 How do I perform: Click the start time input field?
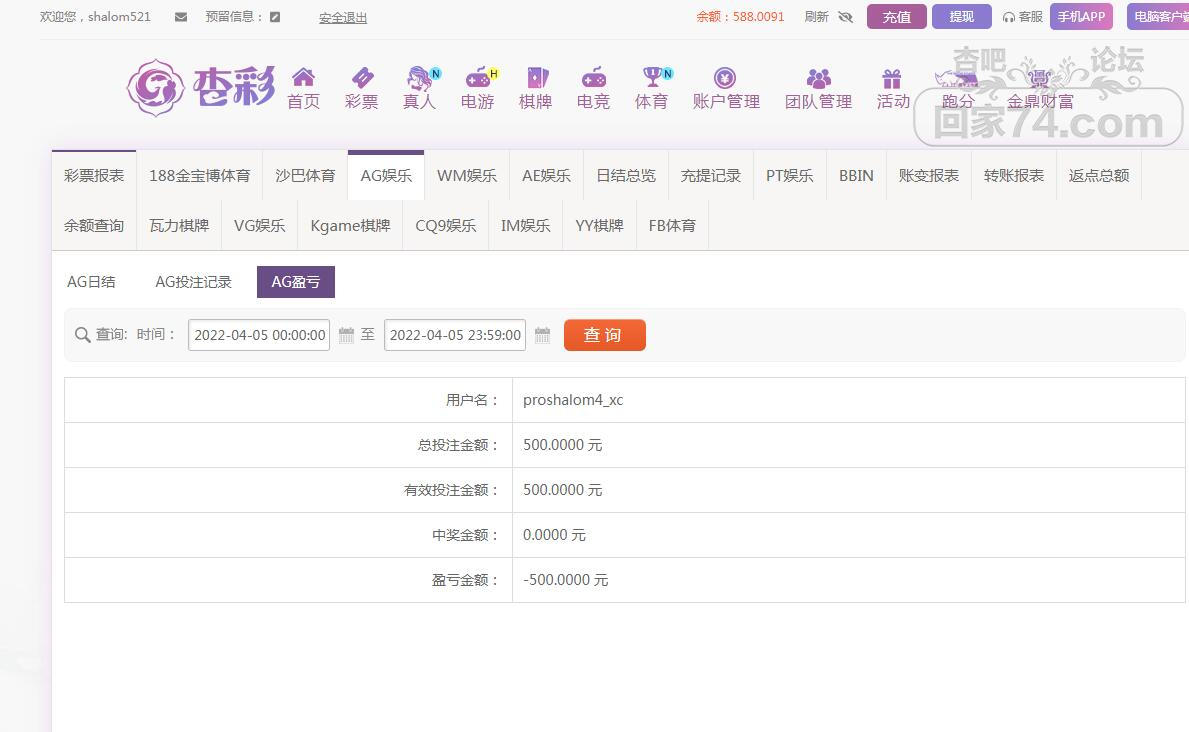(x=259, y=335)
